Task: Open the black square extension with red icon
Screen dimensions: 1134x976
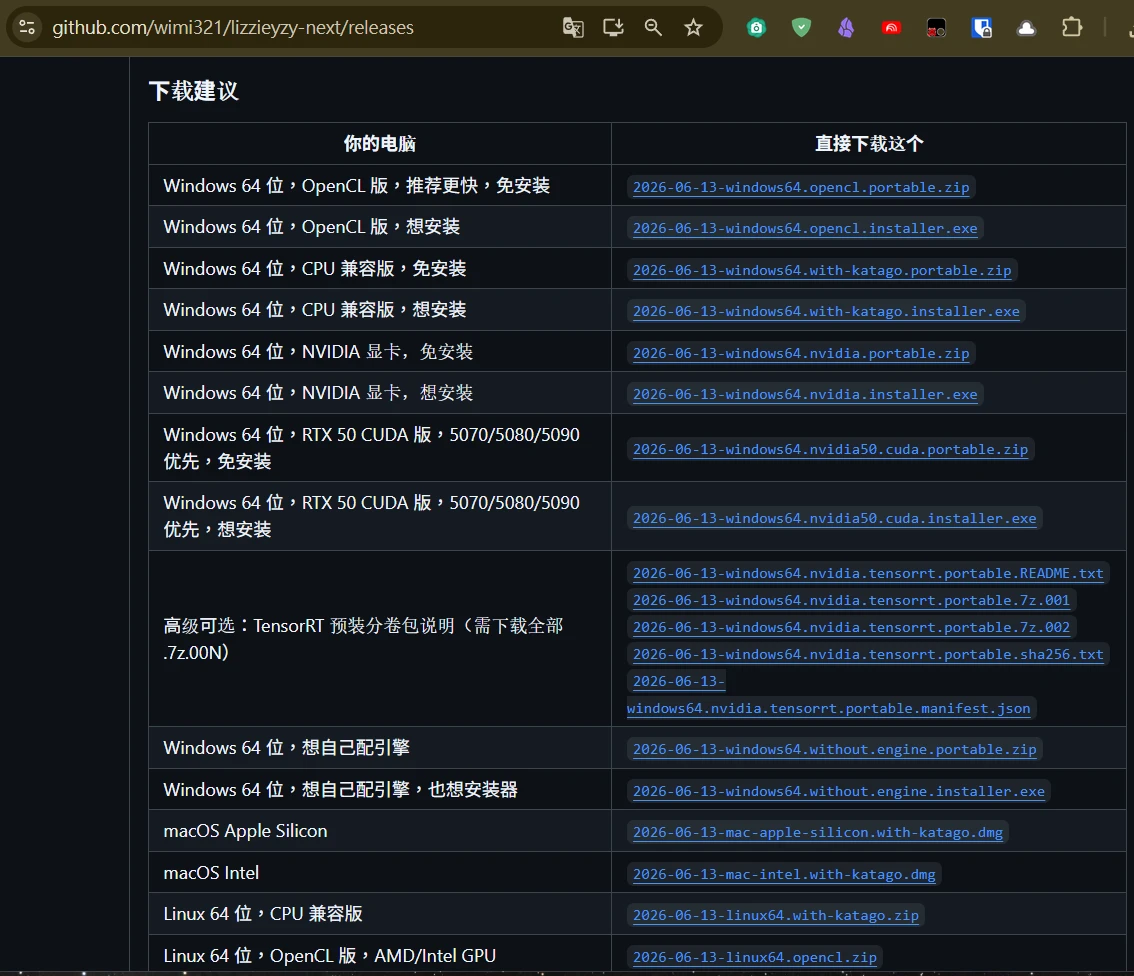Action: 937,28
